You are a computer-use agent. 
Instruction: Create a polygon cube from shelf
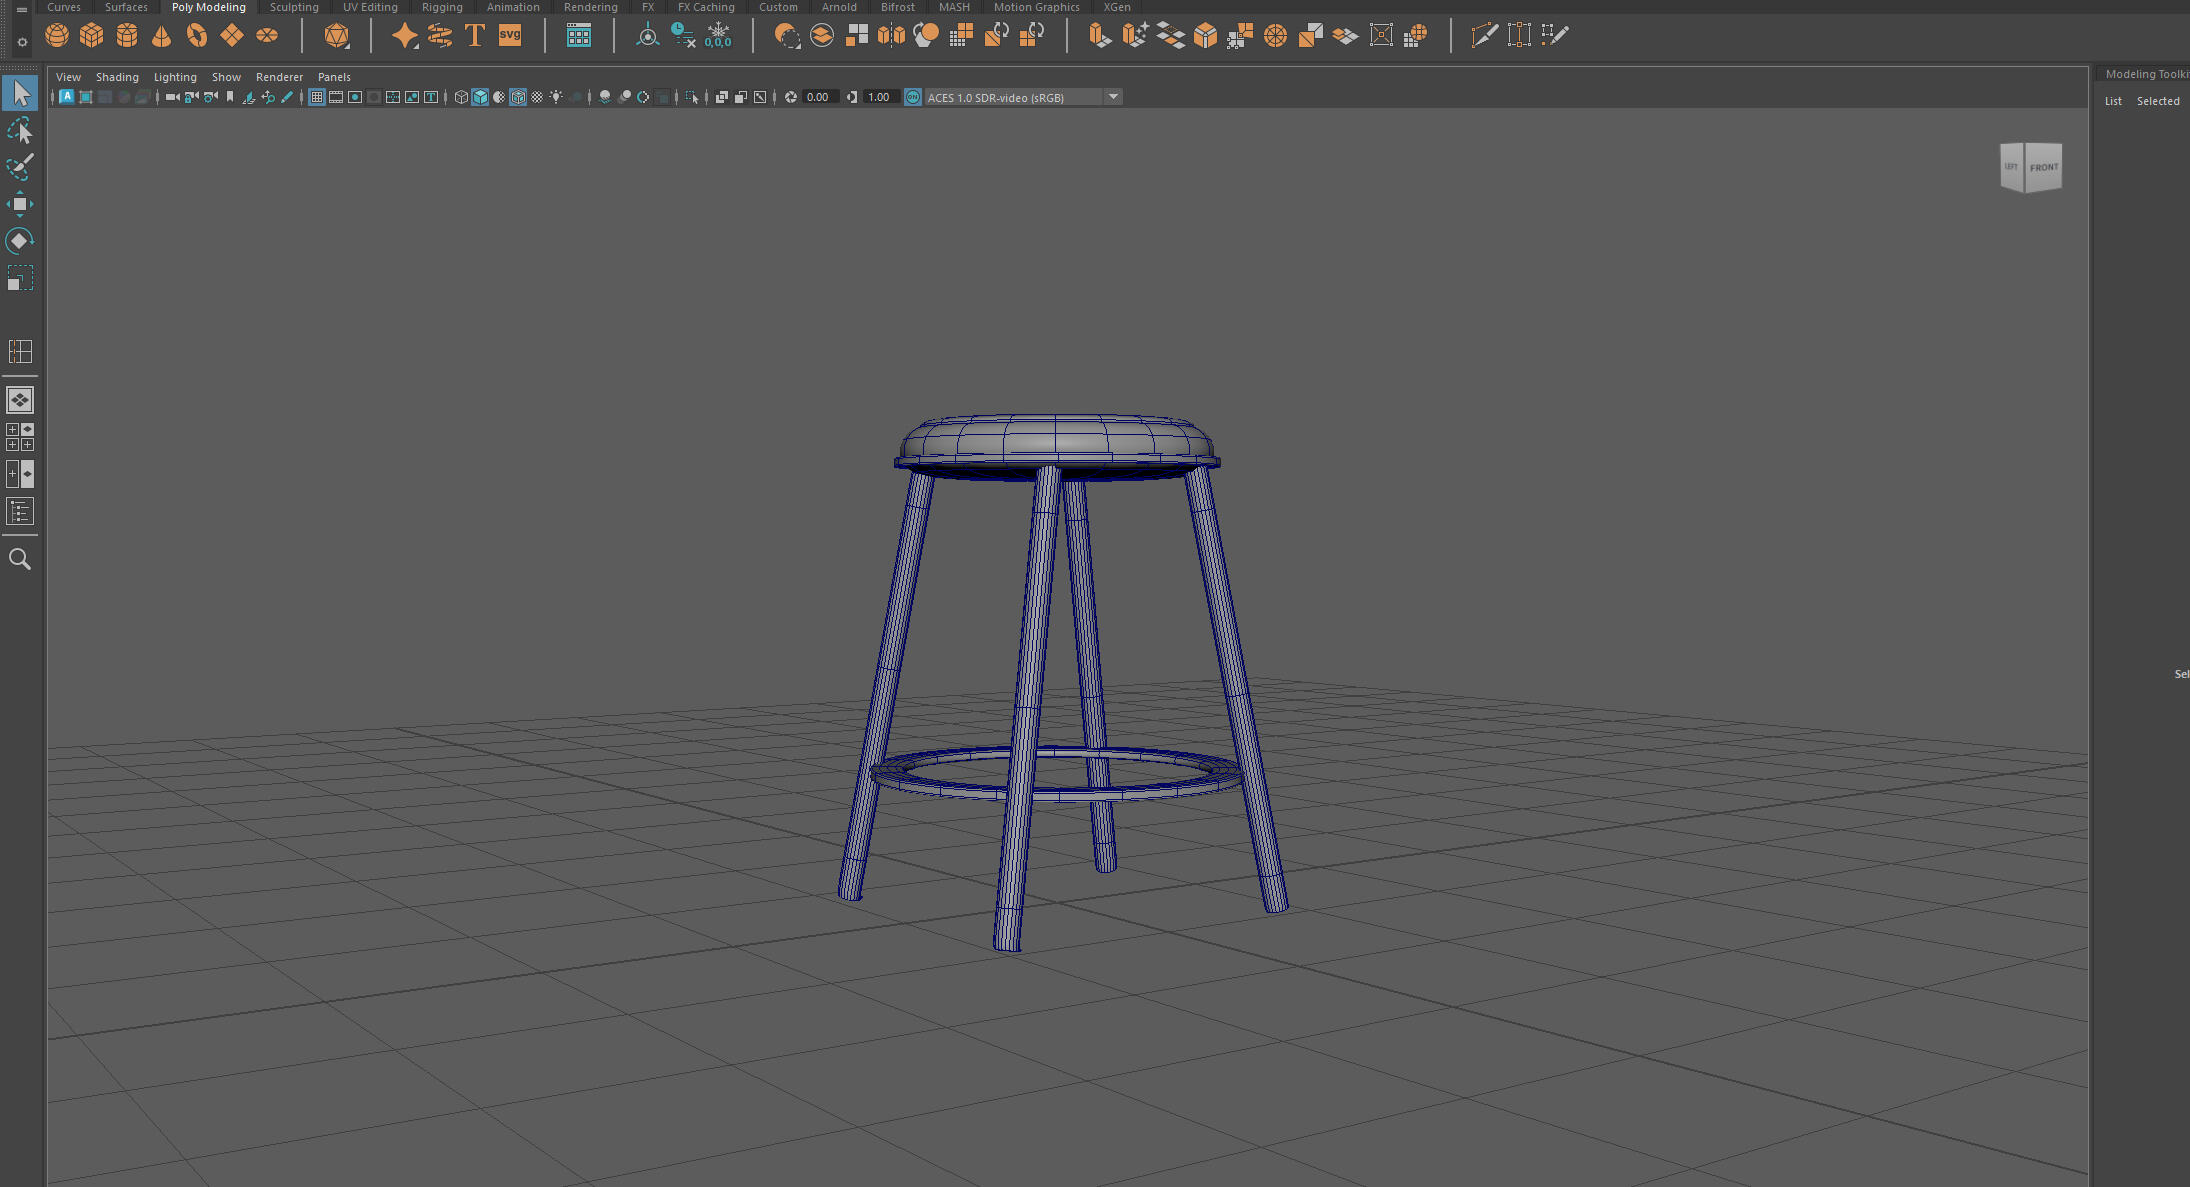92,36
